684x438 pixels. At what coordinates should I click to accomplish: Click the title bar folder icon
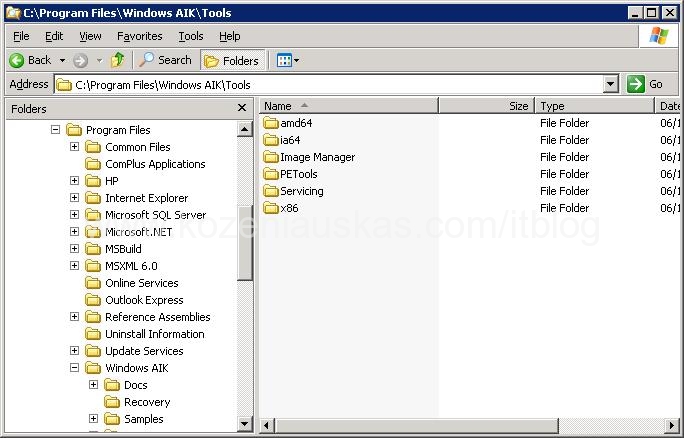14,13
